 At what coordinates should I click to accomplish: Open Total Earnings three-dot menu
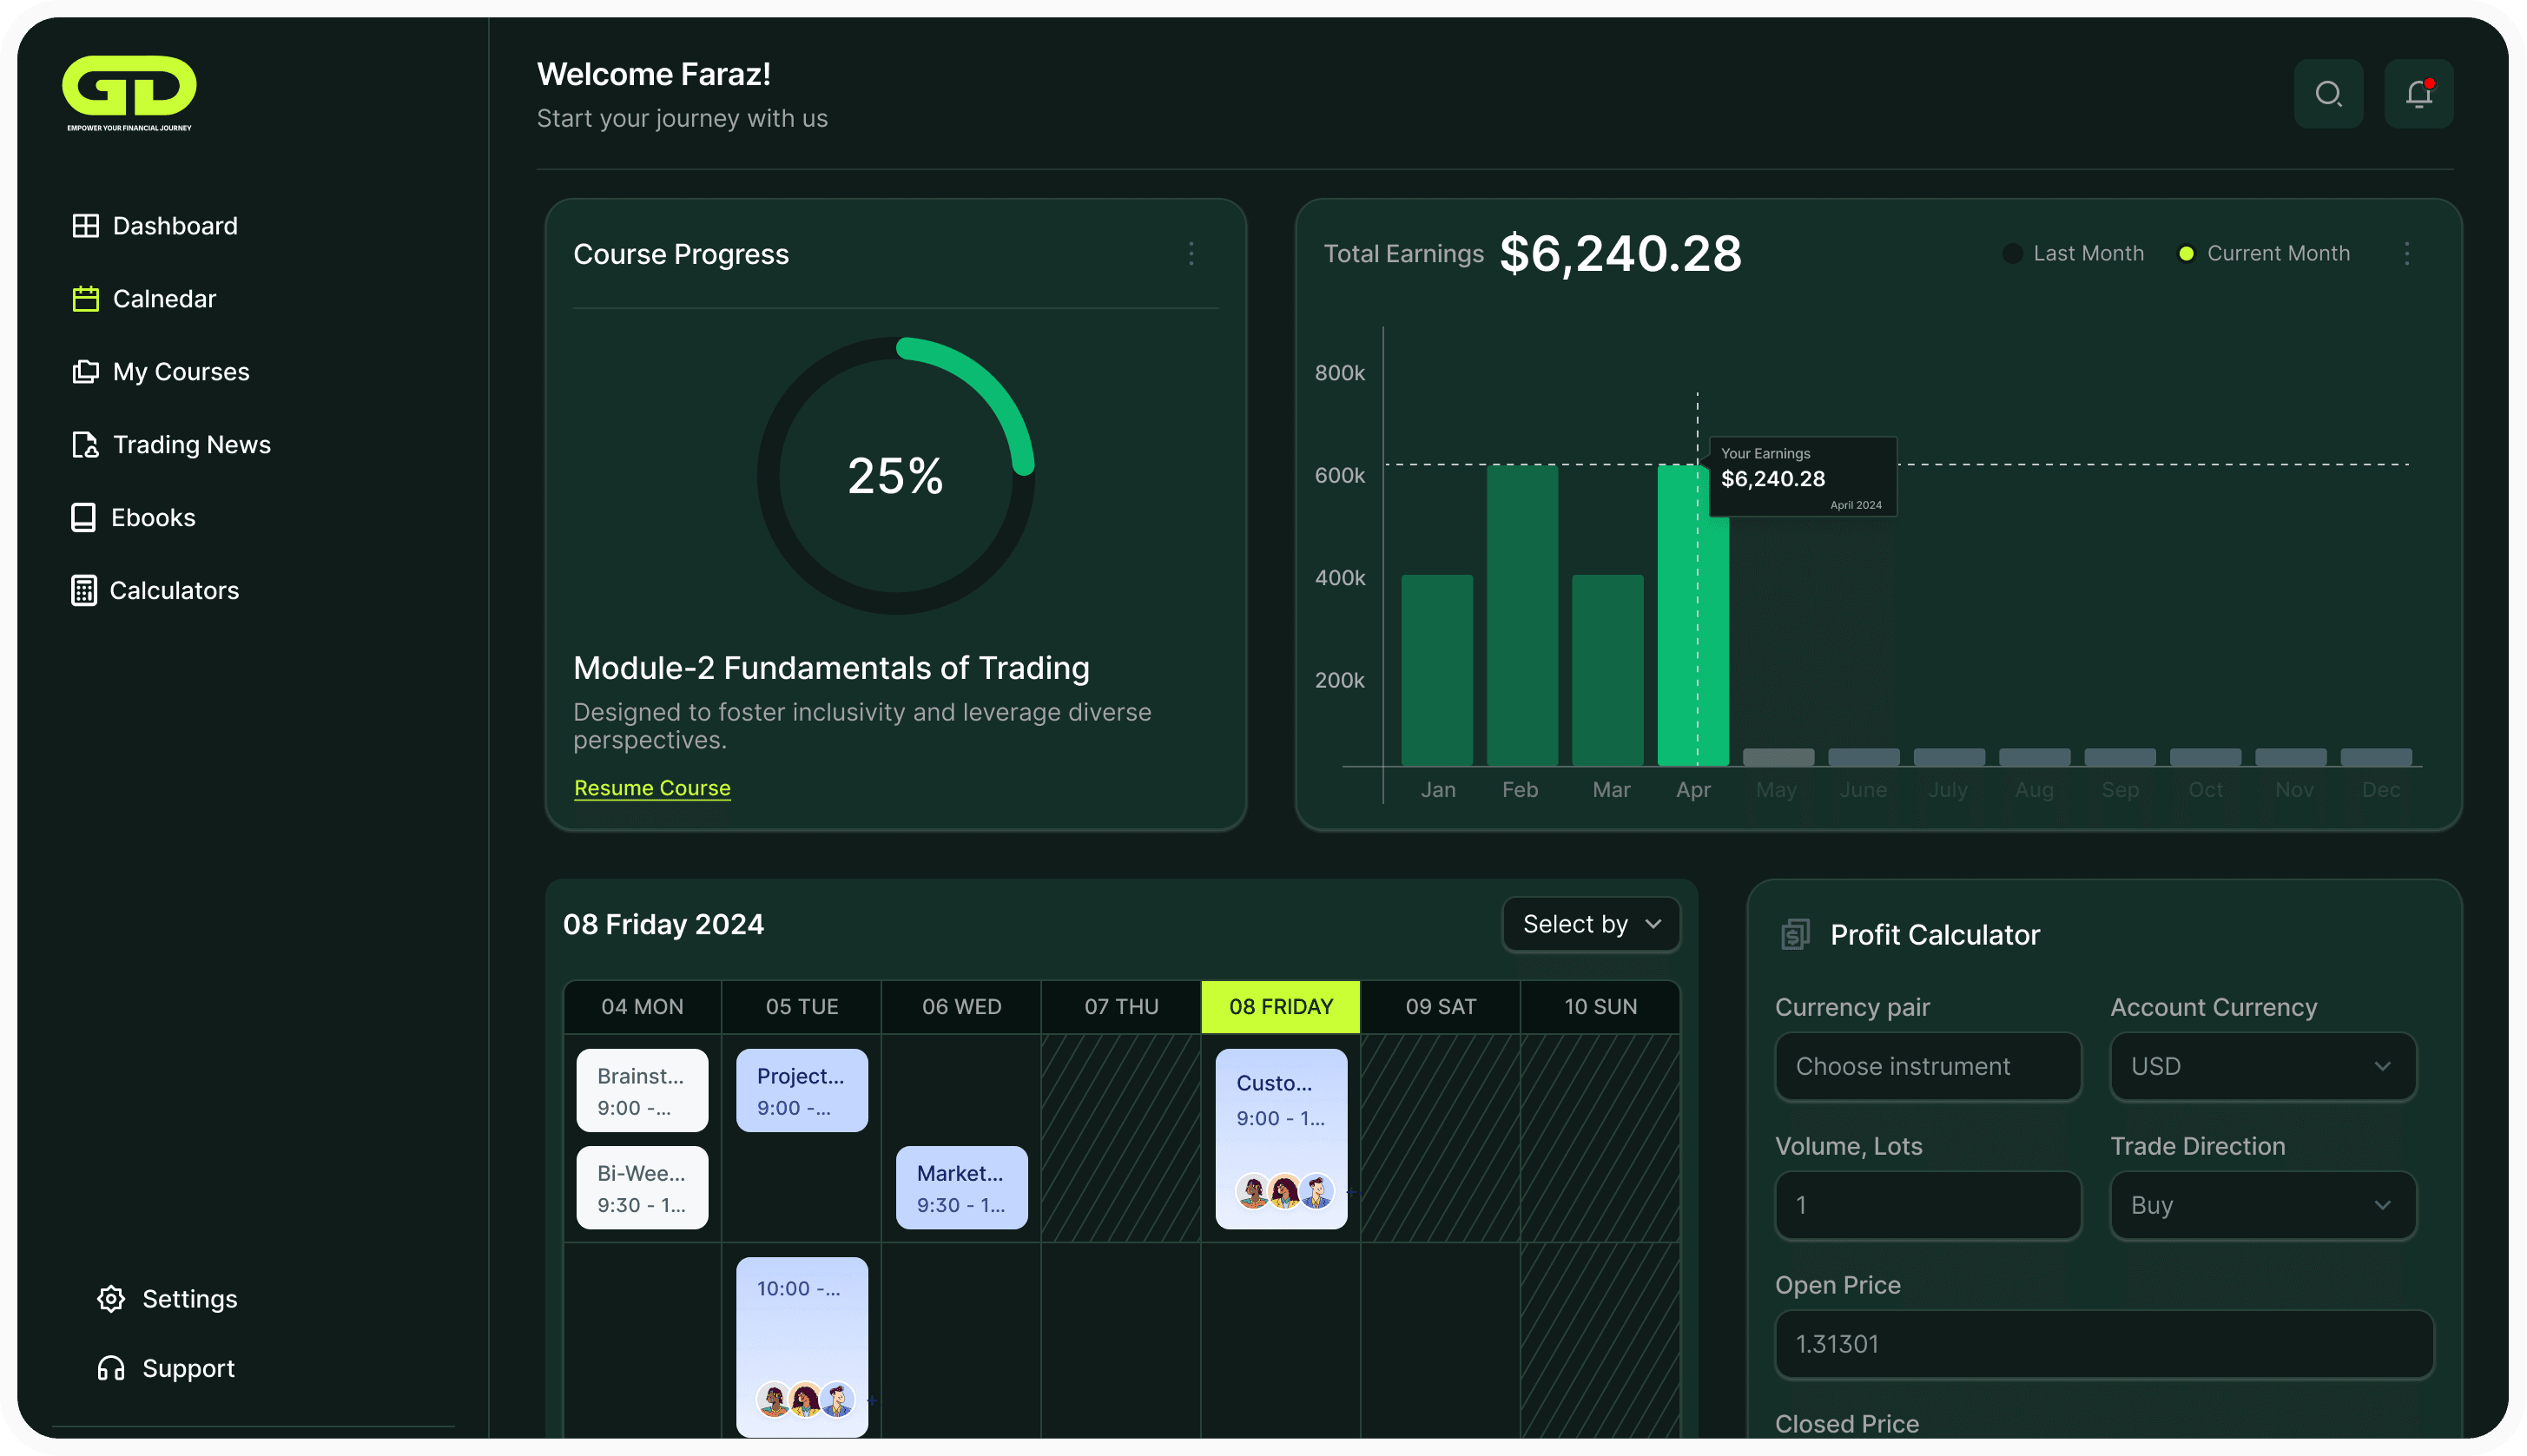2407,254
